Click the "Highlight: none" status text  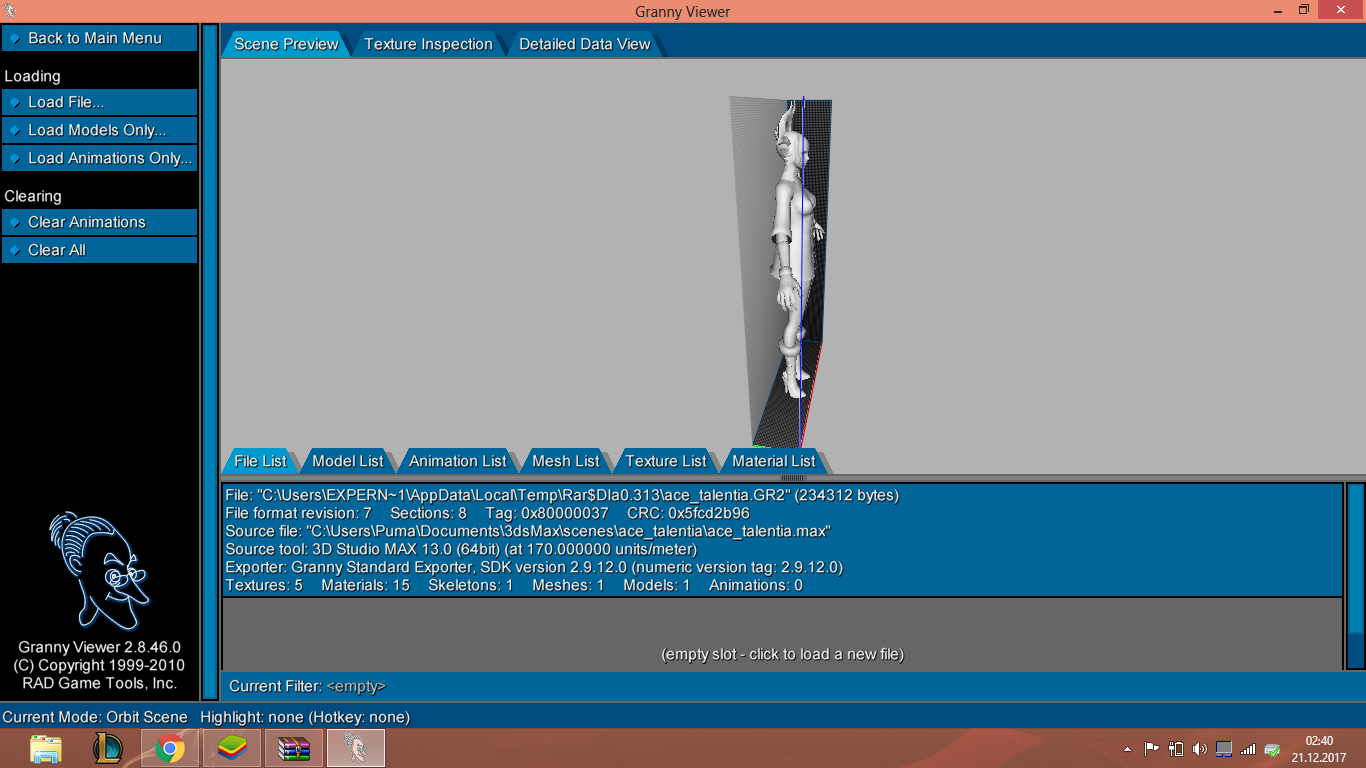(x=305, y=717)
